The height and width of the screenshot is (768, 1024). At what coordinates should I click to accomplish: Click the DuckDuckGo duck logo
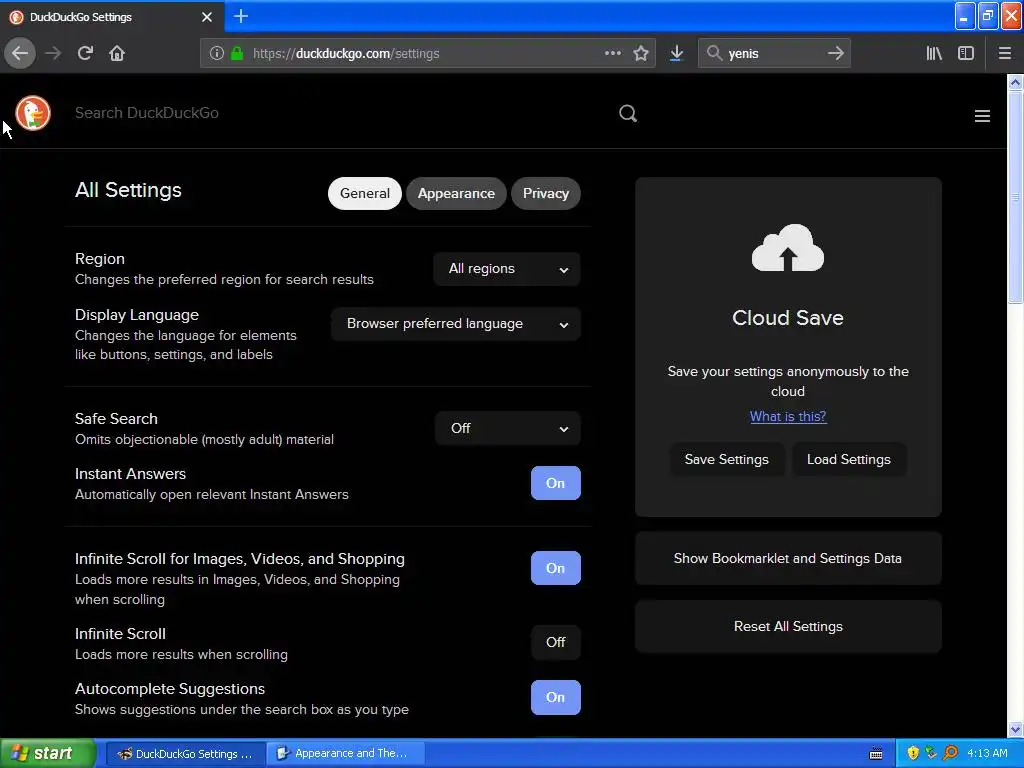click(33, 113)
